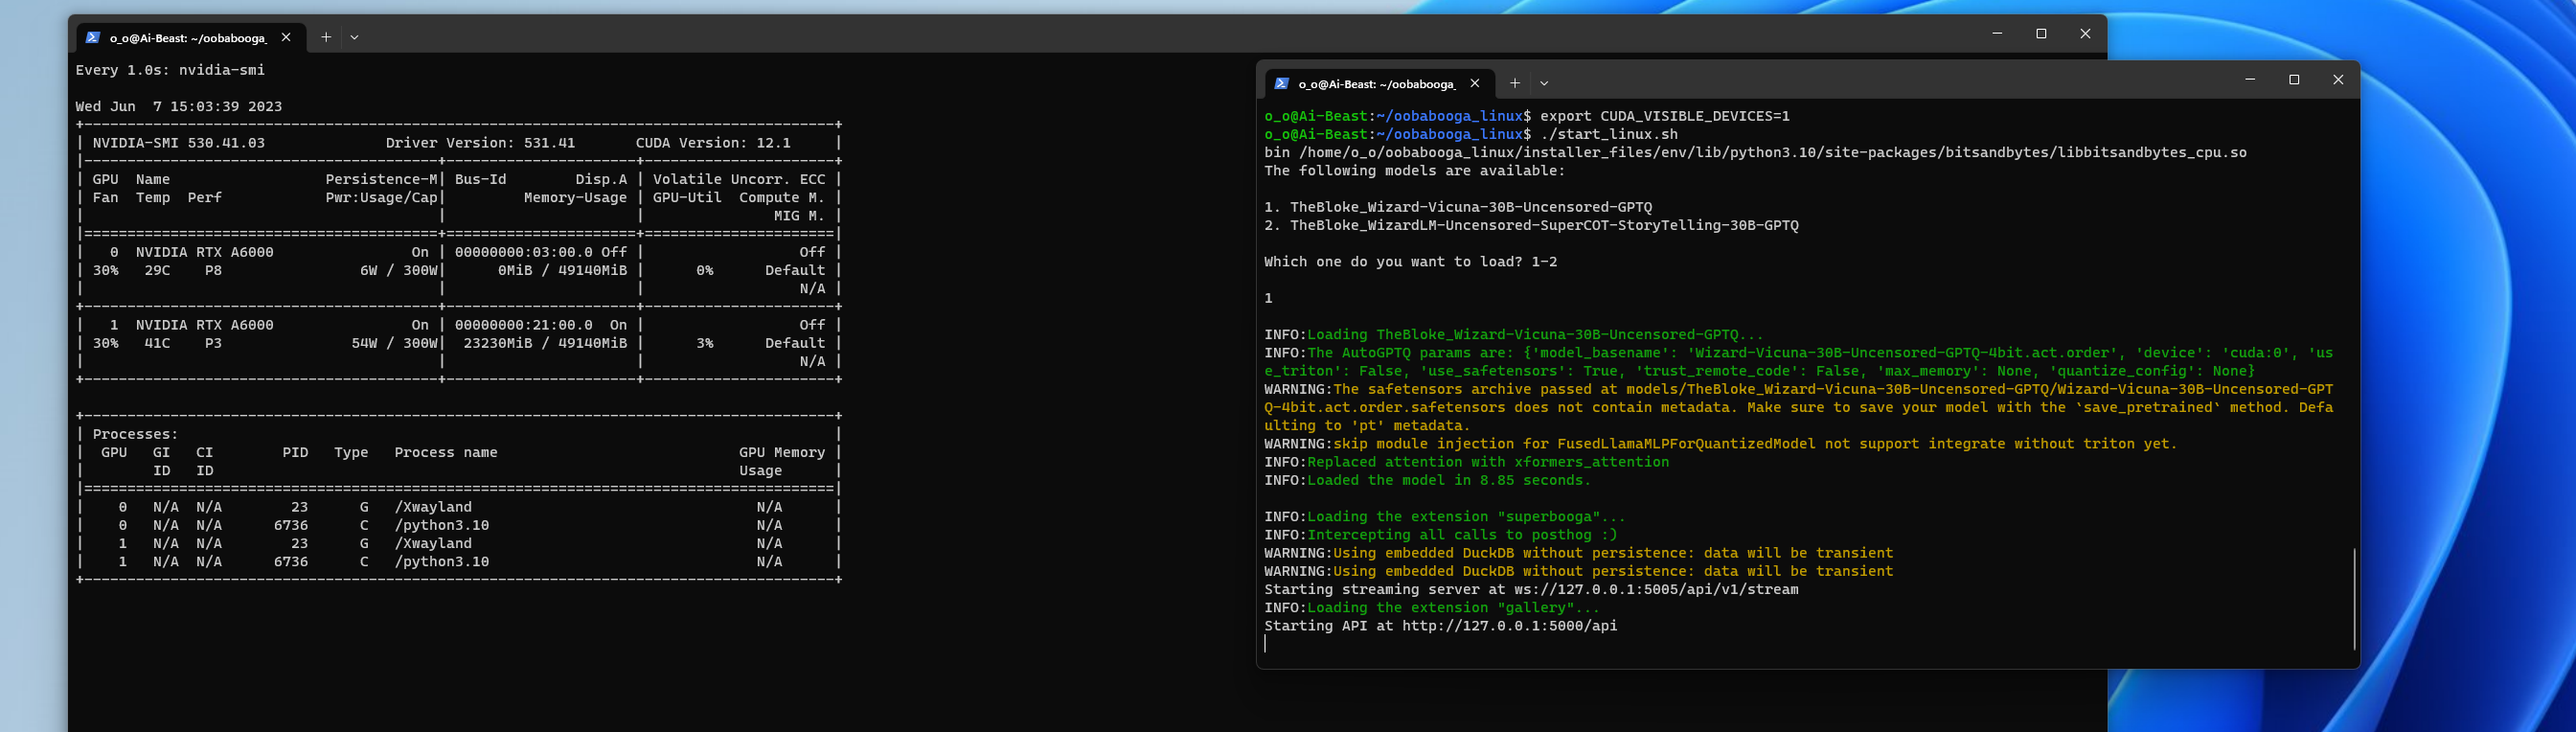Minimize the front terminal window
This screenshot has width=2576, height=732.
pyautogui.click(x=2250, y=80)
